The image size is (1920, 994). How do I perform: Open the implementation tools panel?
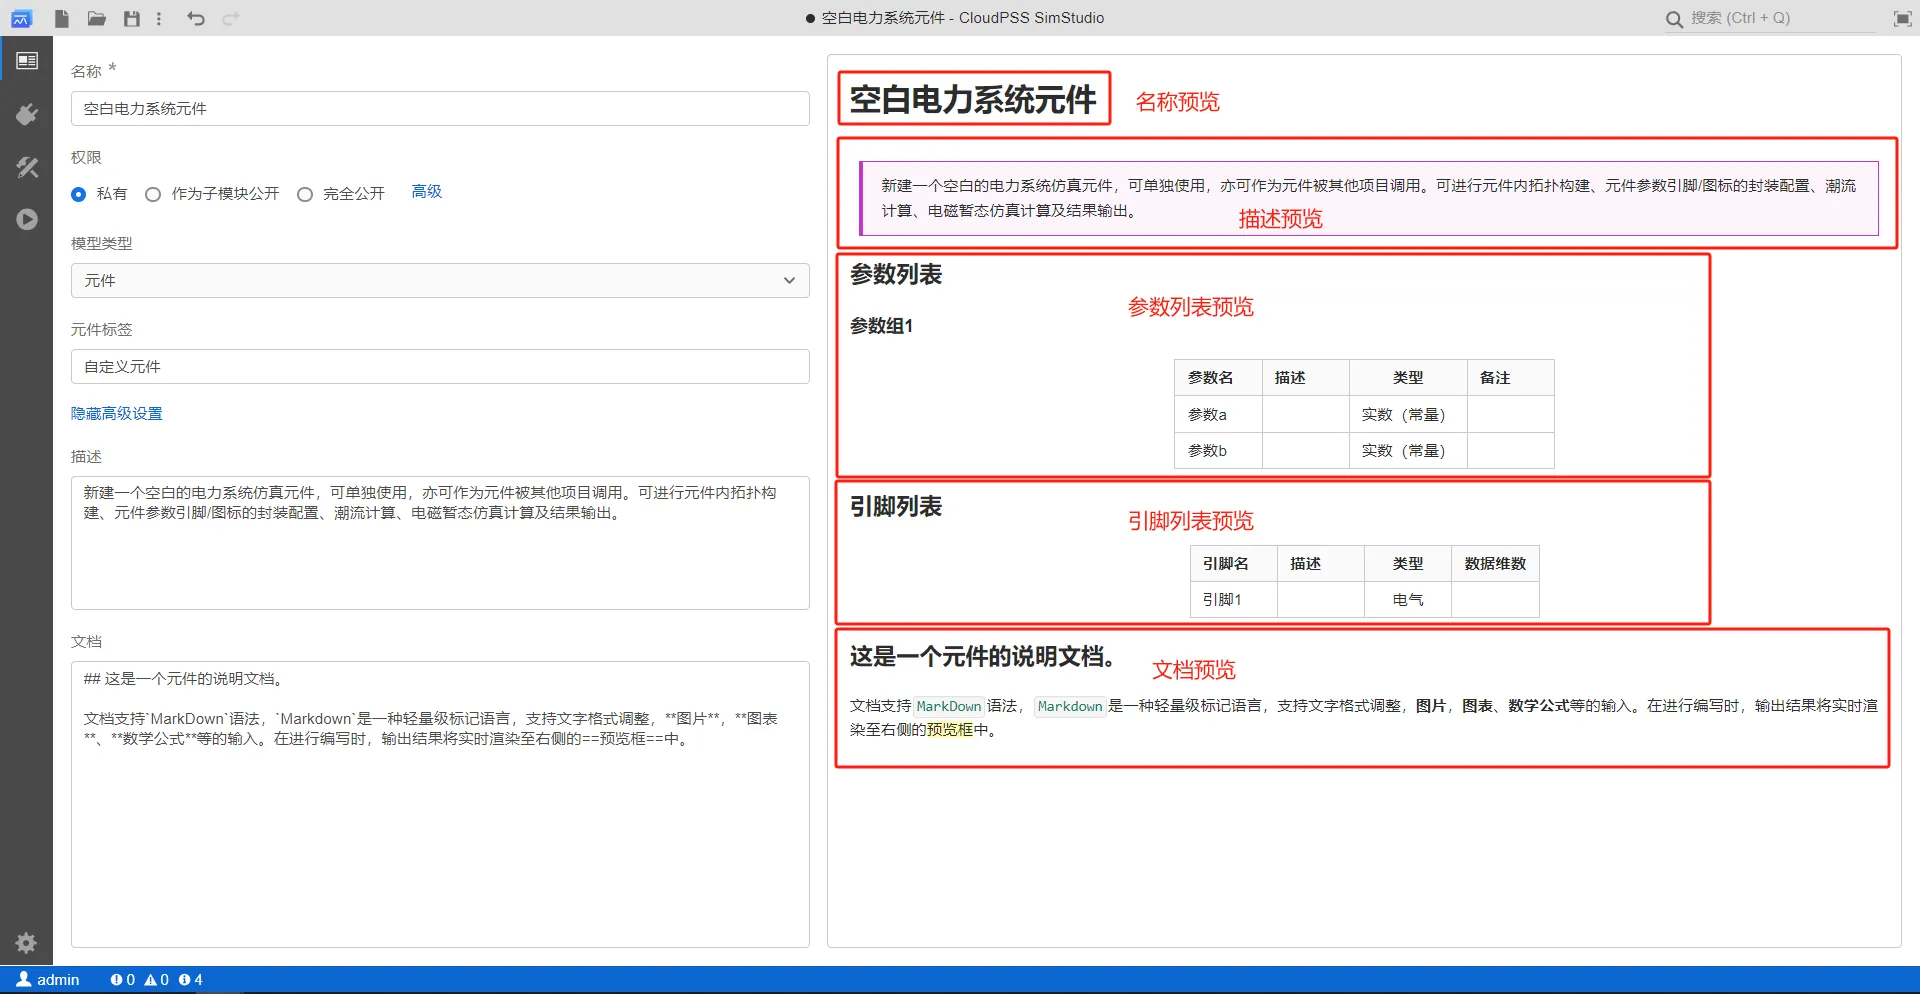[x=27, y=167]
